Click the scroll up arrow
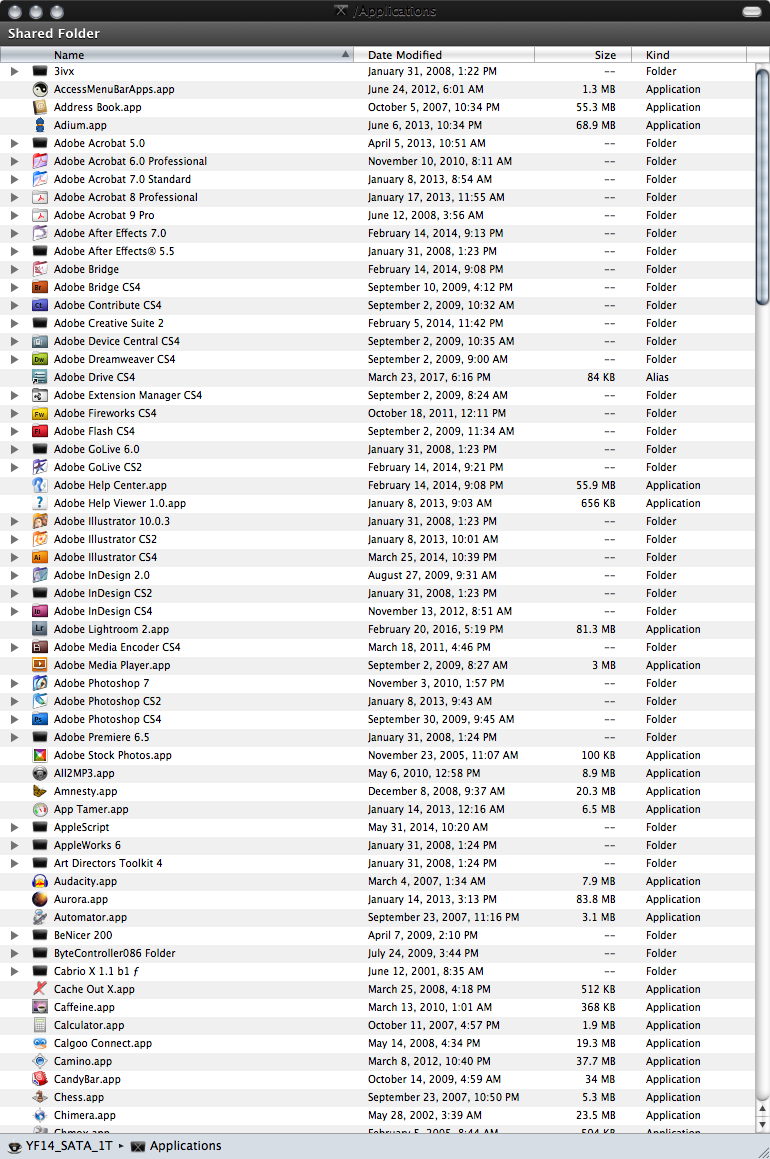 pyautogui.click(x=763, y=1109)
